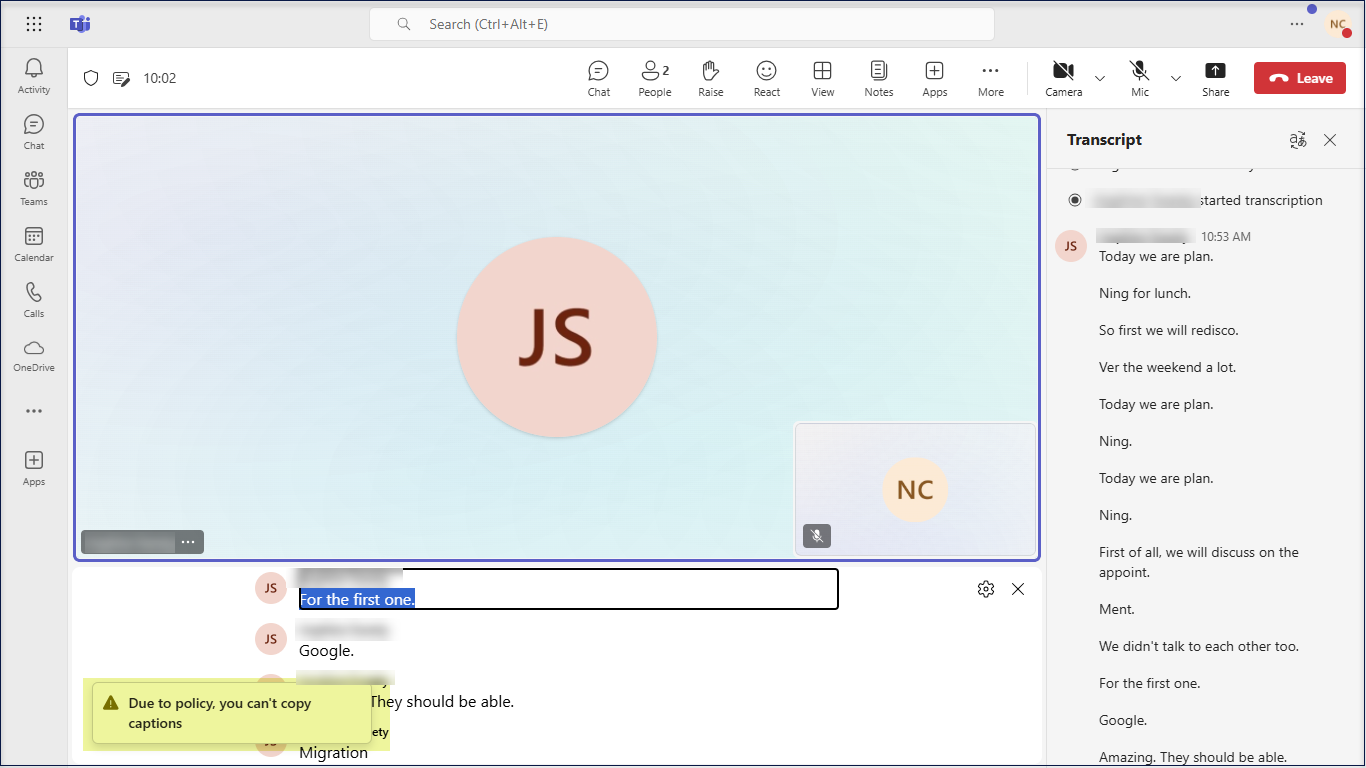Open the meeting Chat icon in toolbar
The height and width of the screenshot is (768, 1366).
[x=598, y=78]
